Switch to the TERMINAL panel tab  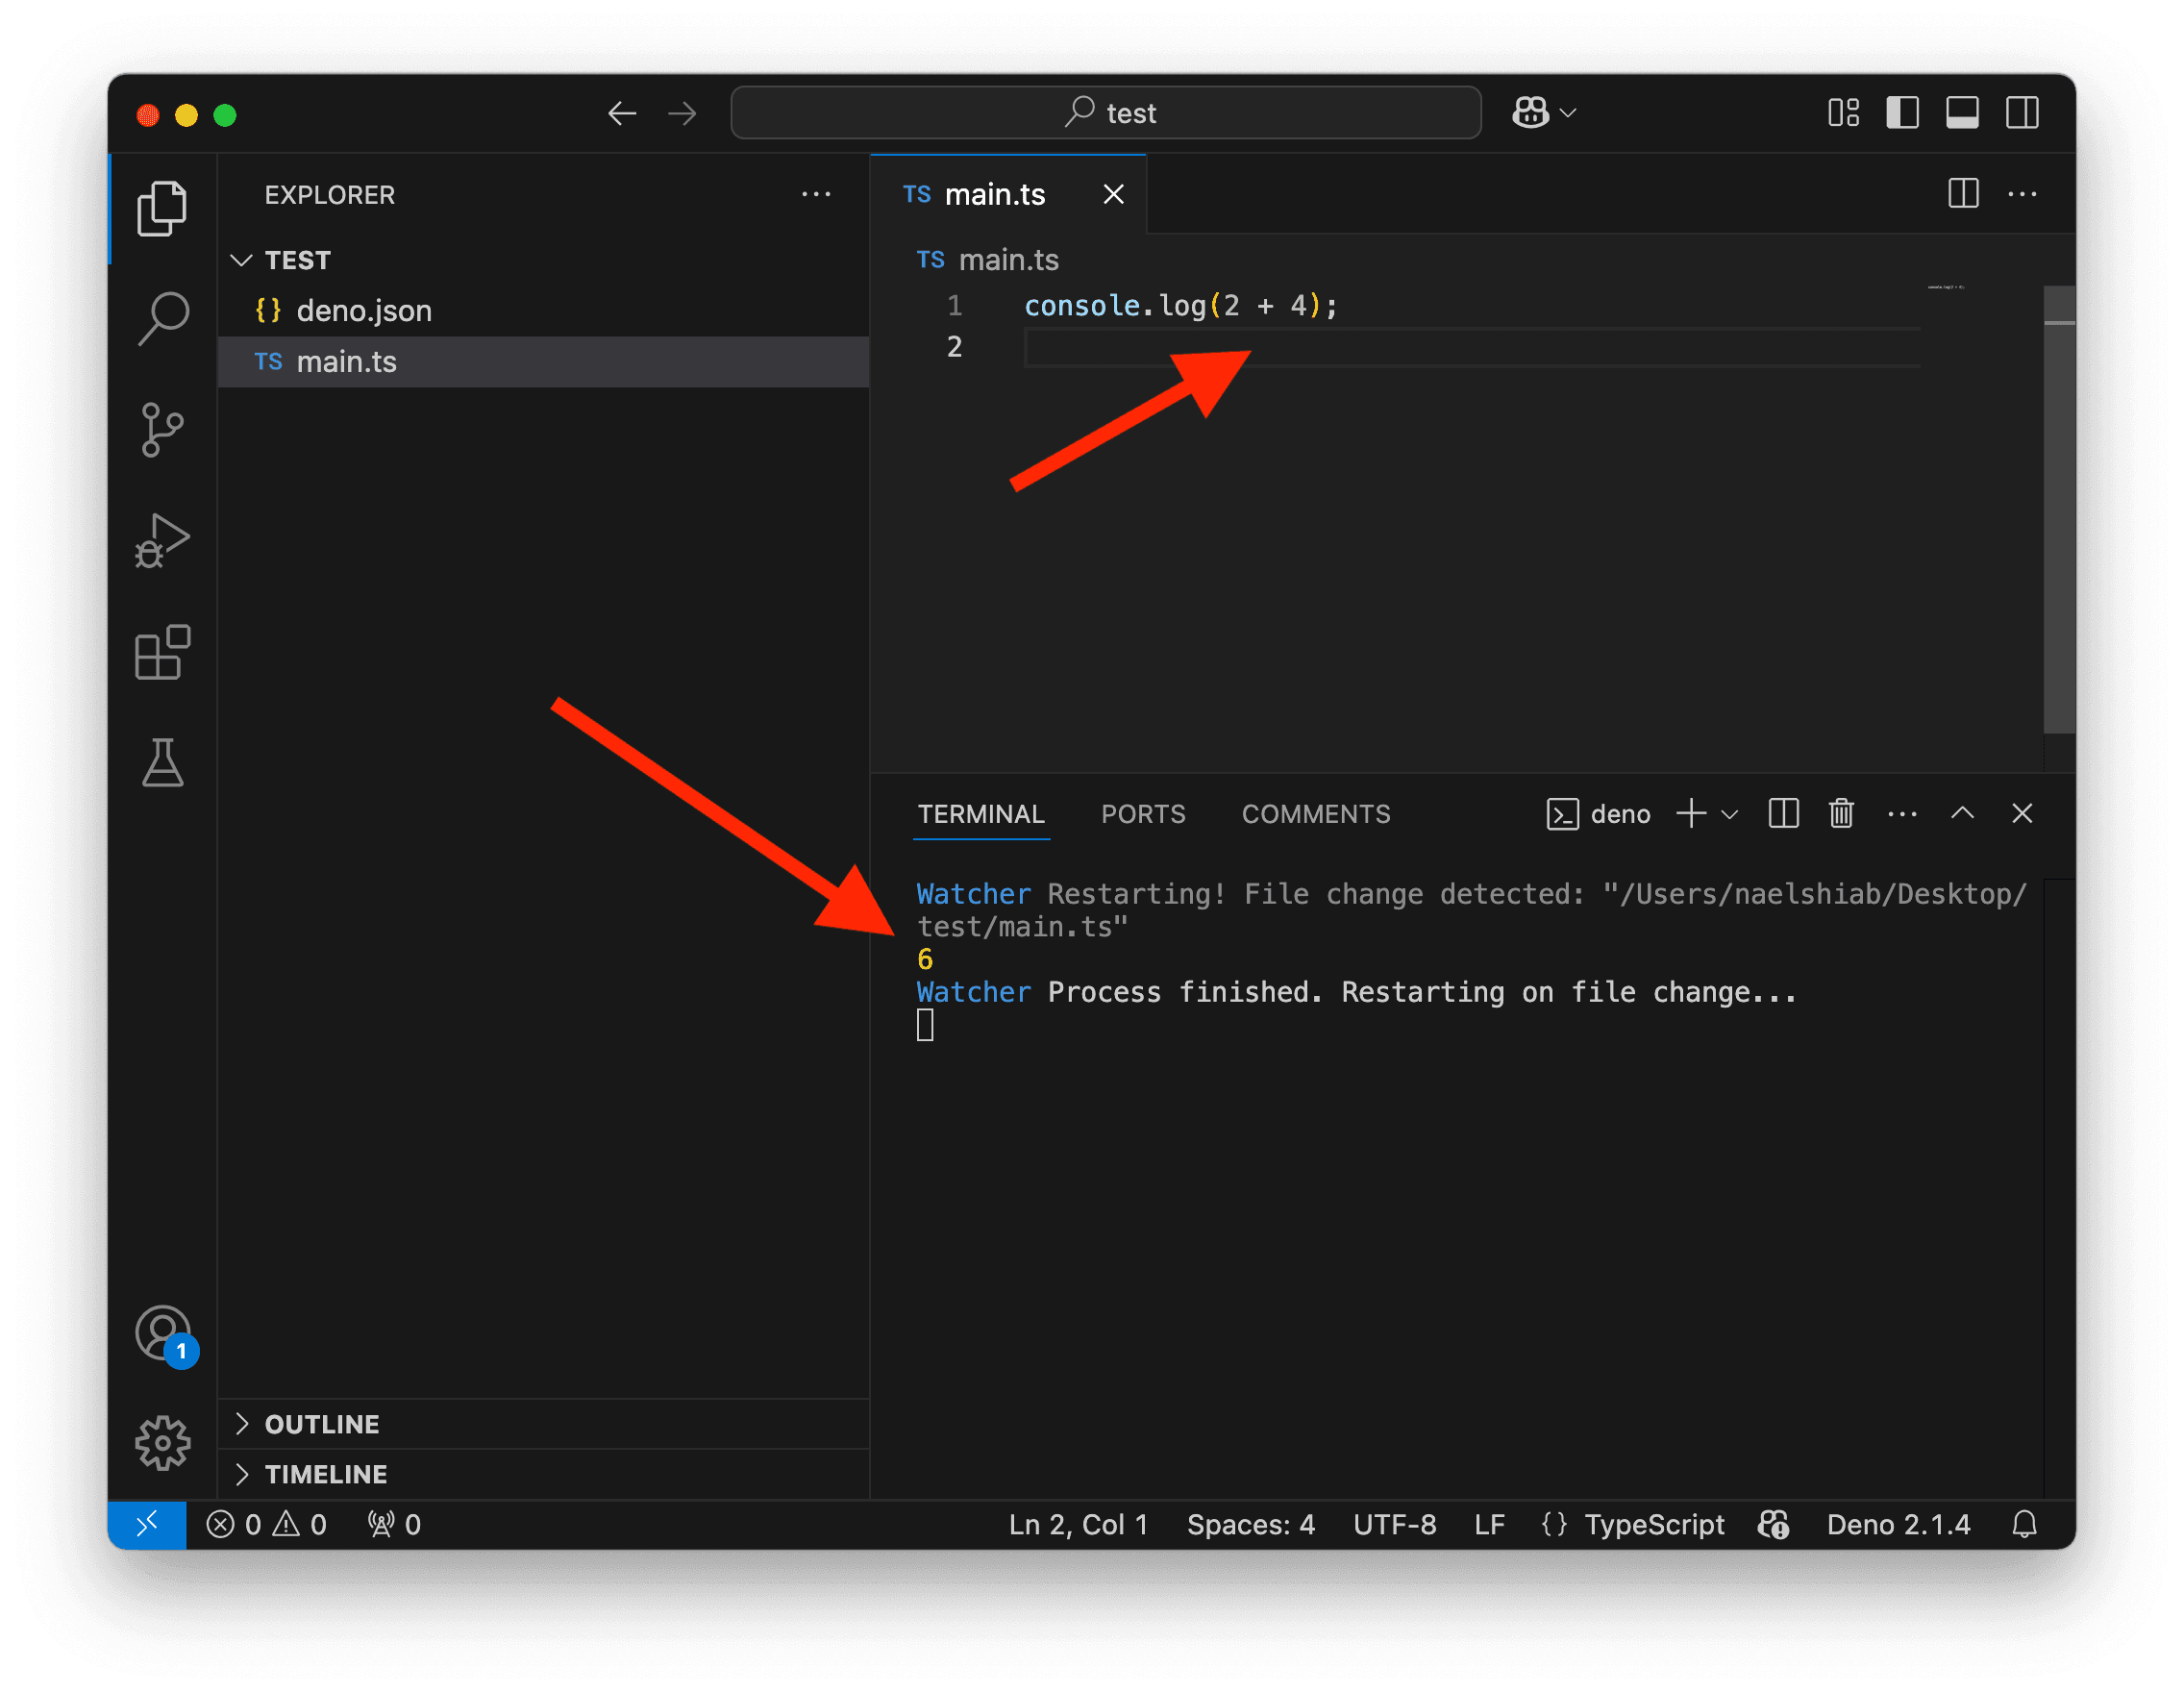(x=981, y=814)
